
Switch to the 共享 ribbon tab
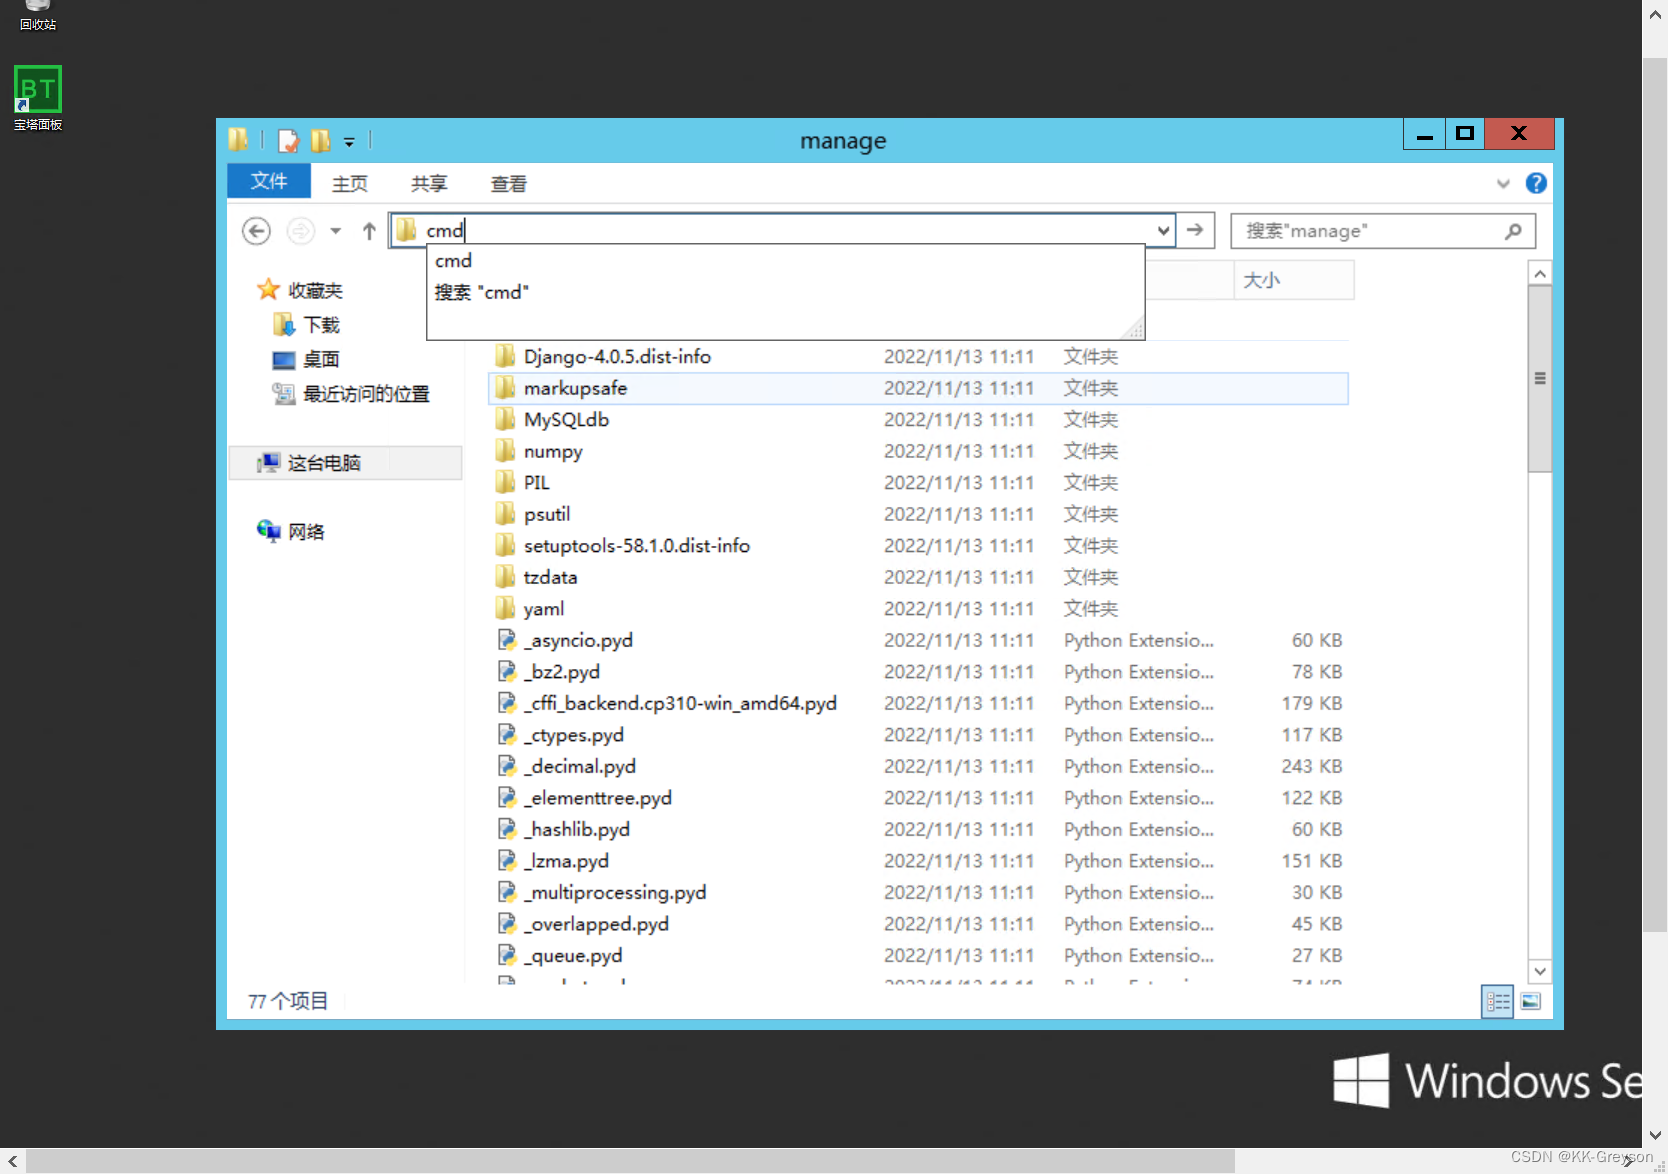[429, 184]
